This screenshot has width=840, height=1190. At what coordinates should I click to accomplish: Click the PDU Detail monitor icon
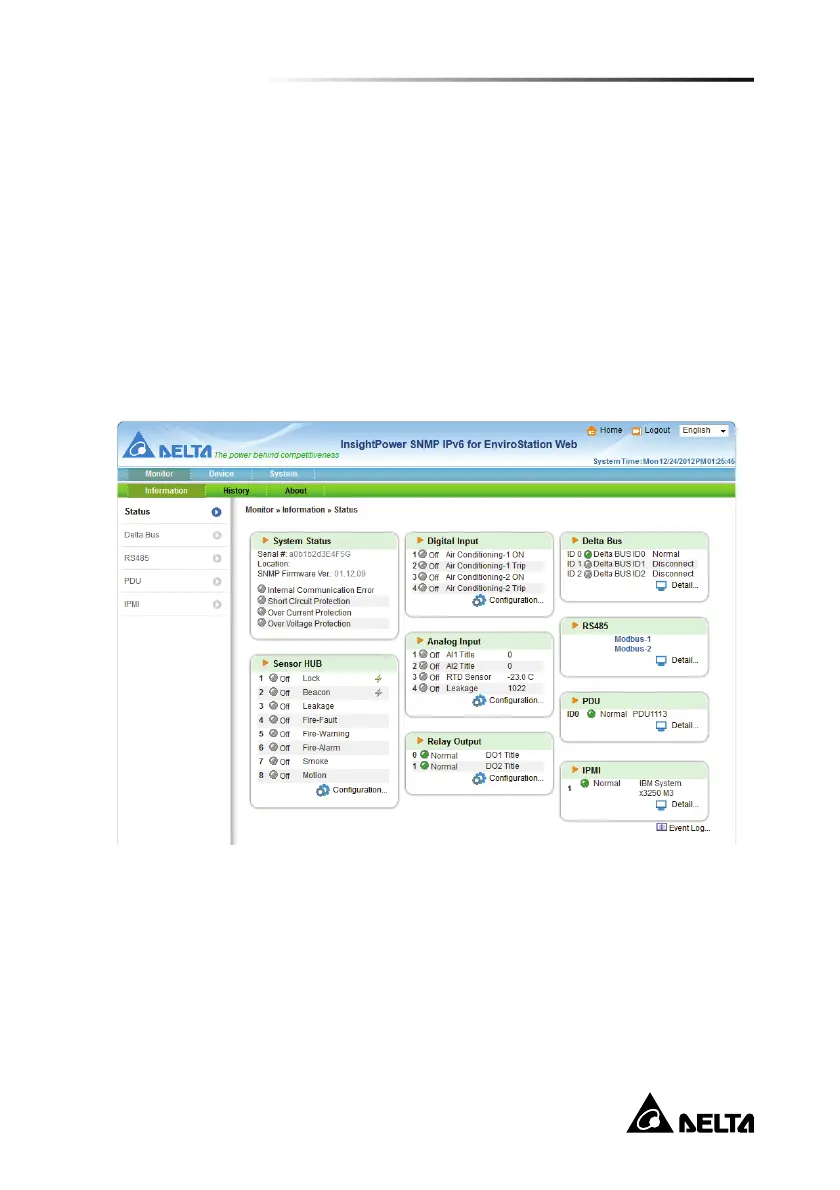[x=661, y=726]
